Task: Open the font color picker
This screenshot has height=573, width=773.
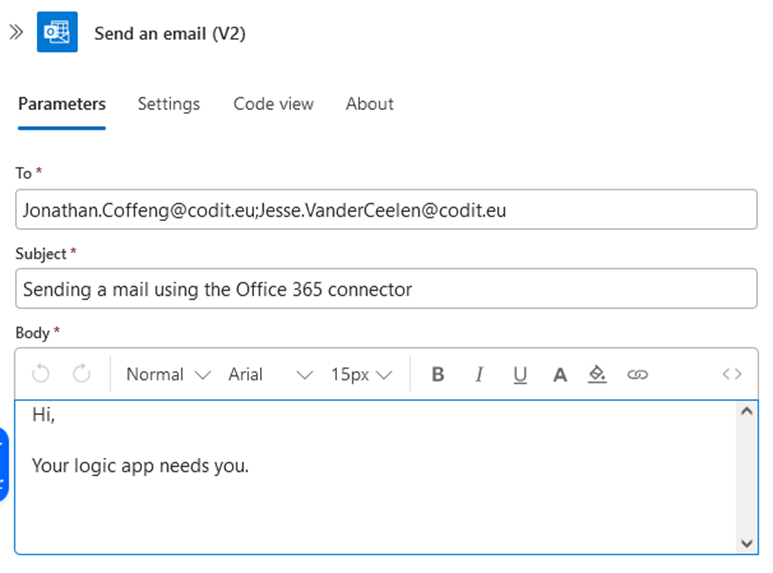Action: (560, 374)
